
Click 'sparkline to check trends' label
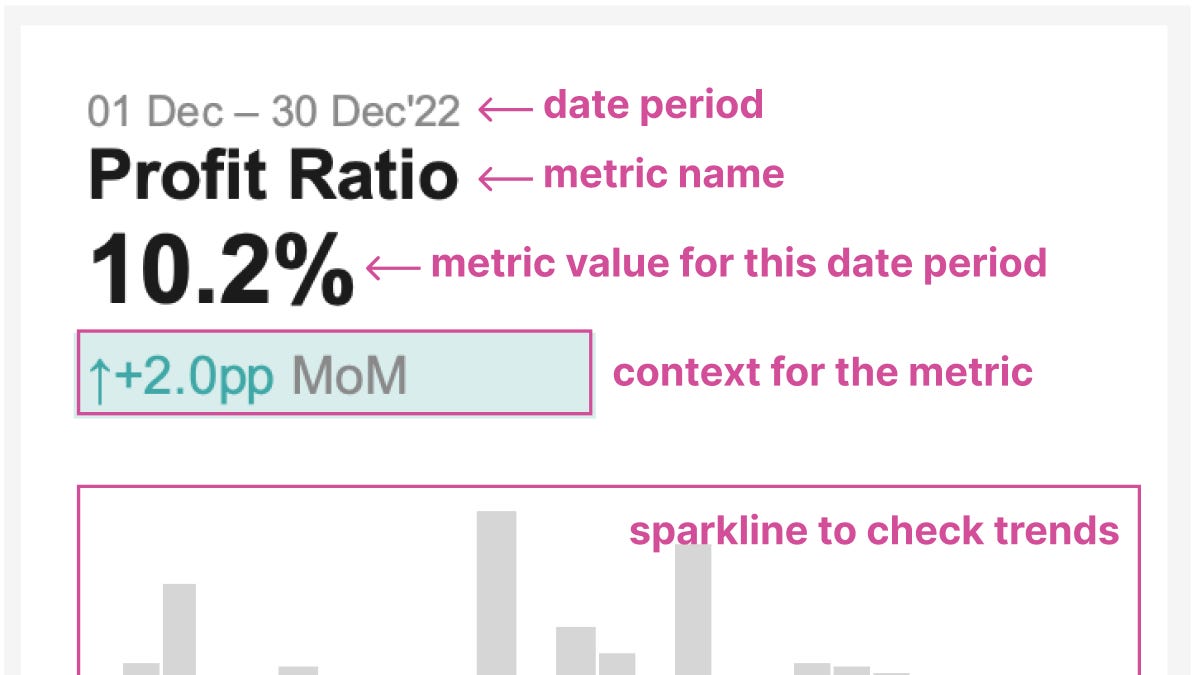[x=874, y=531]
